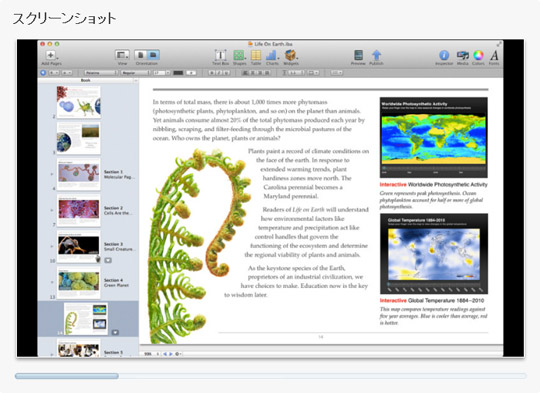Switch to landscape orientation

153,55
